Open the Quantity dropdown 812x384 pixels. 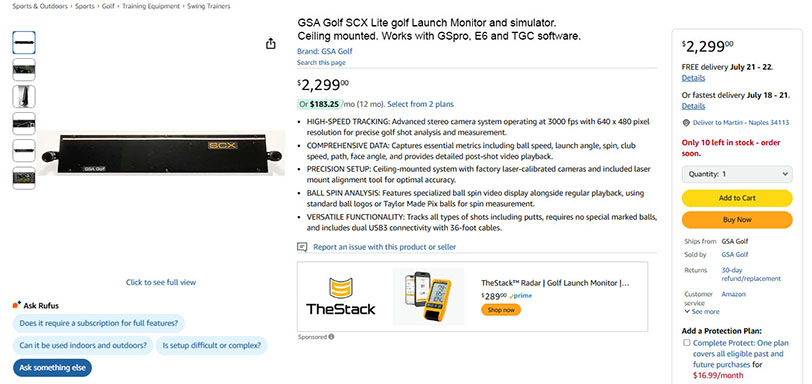737,174
